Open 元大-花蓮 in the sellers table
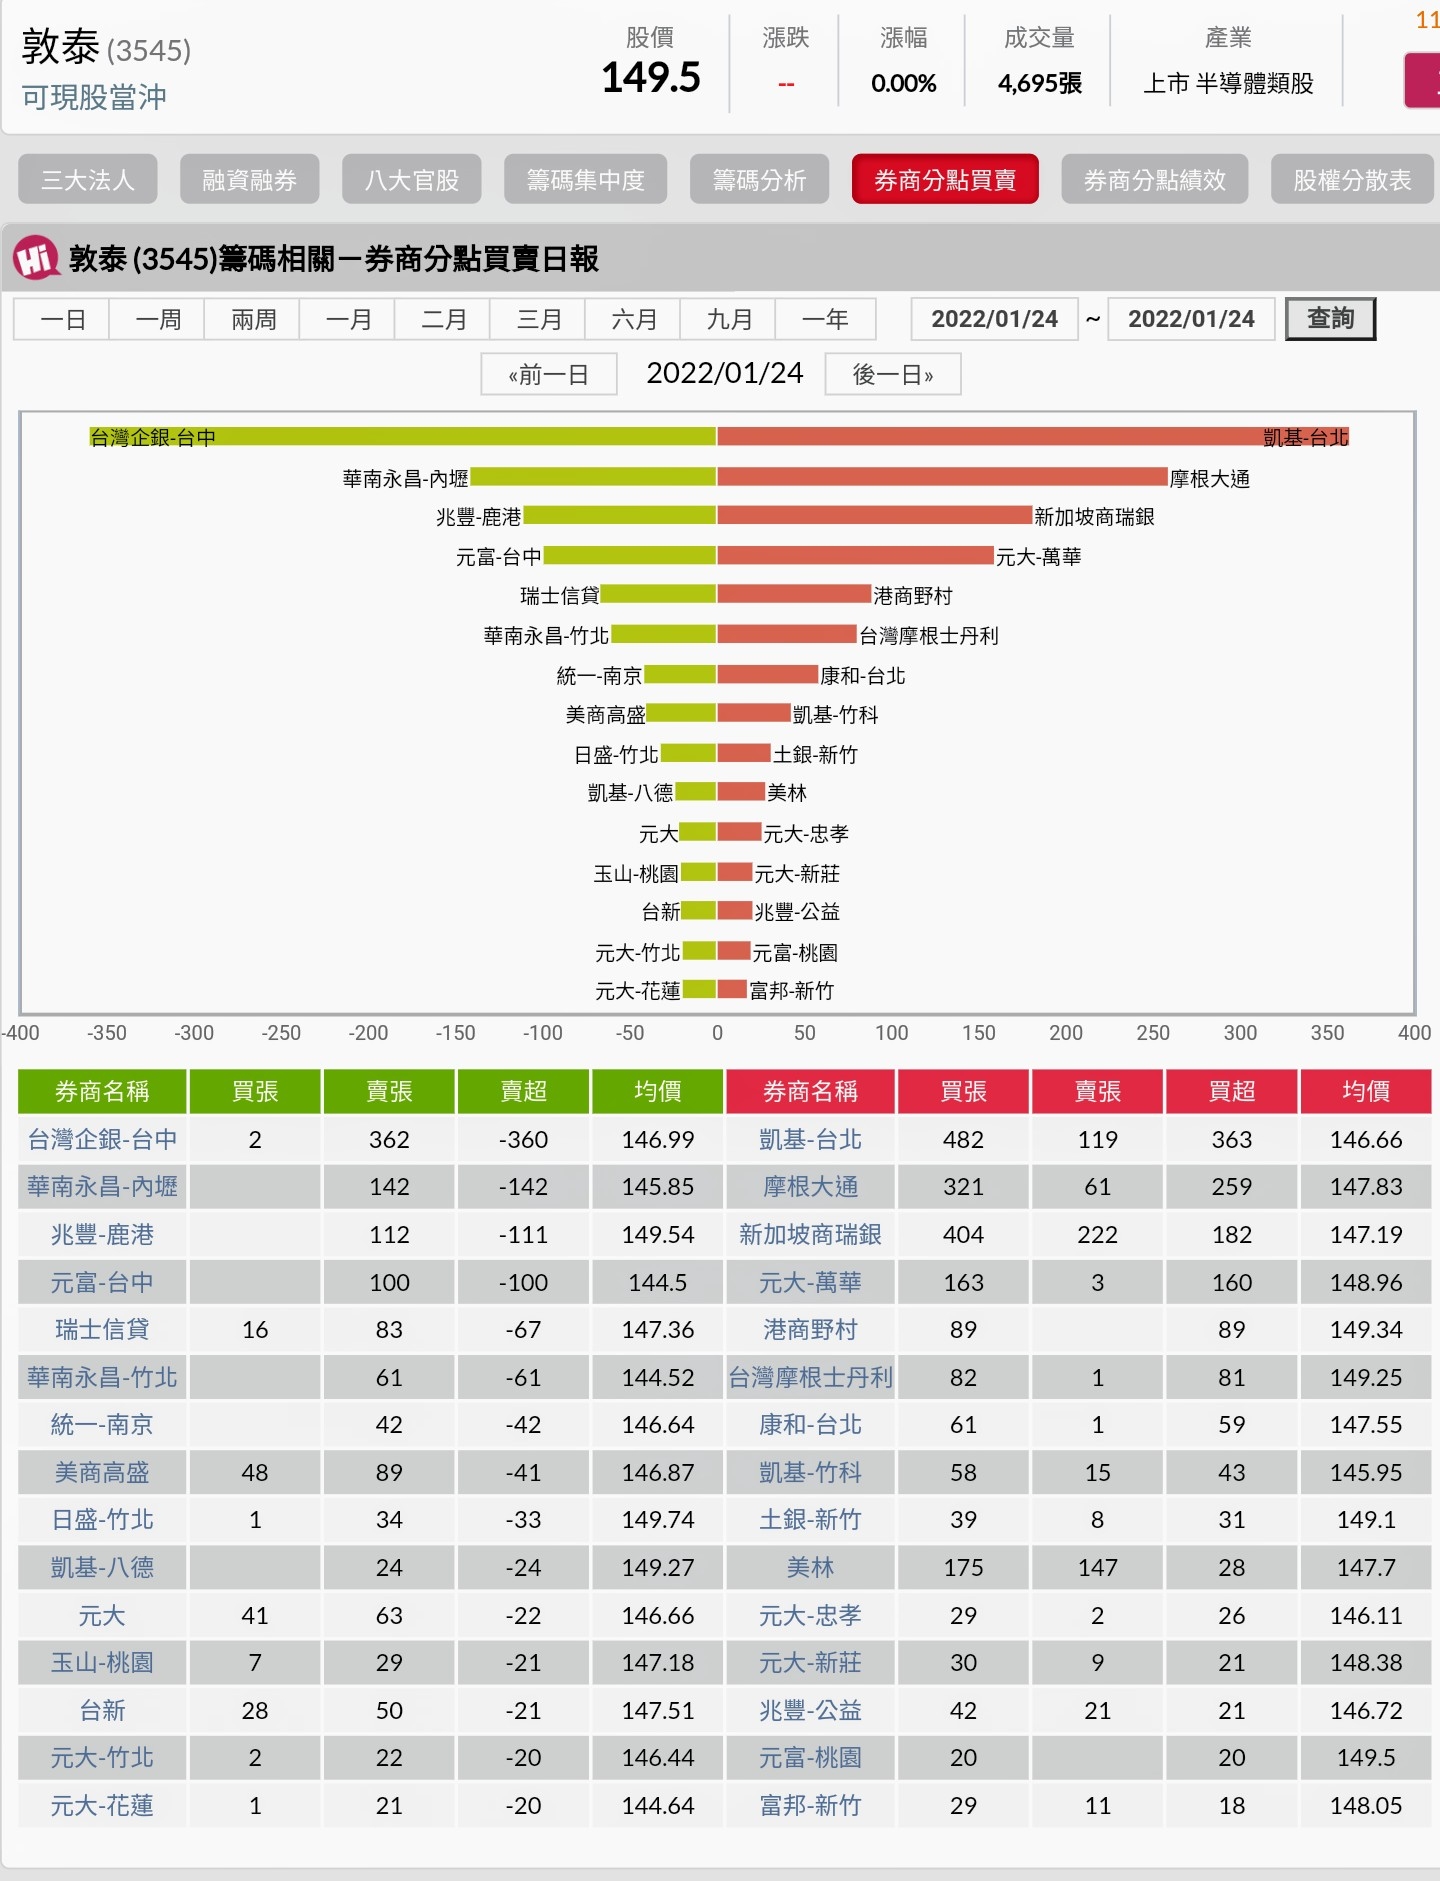 point(102,1806)
